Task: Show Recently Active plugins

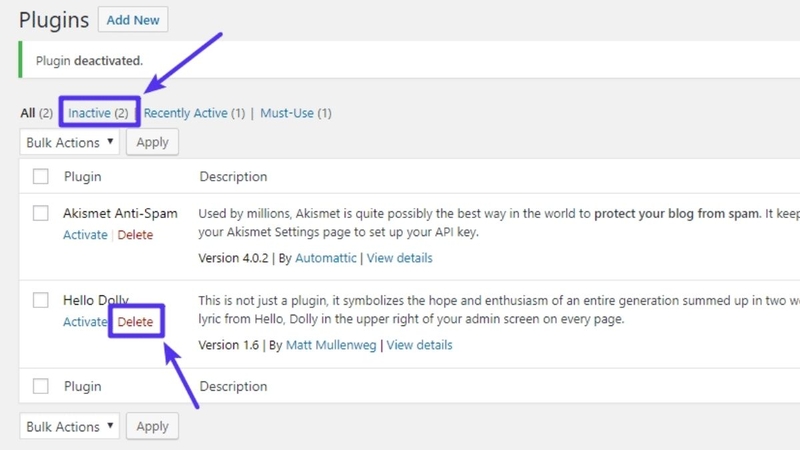Action: 185,113
